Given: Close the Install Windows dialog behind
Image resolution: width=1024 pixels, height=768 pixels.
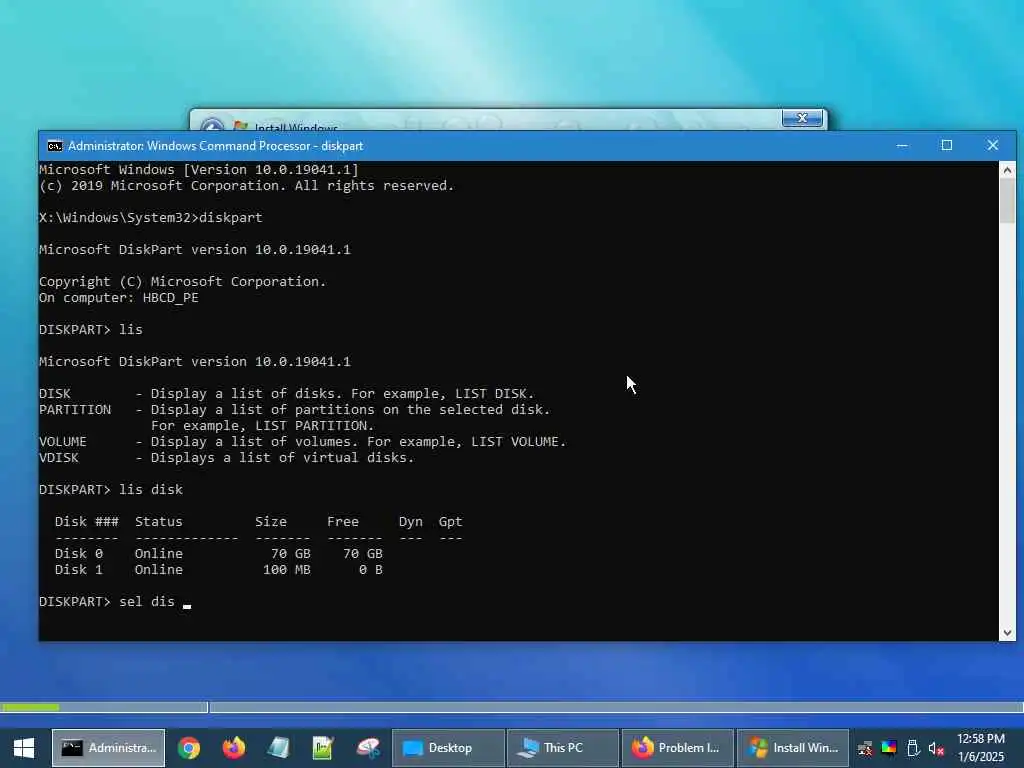Looking at the screenshot, I should pos(802,118).
